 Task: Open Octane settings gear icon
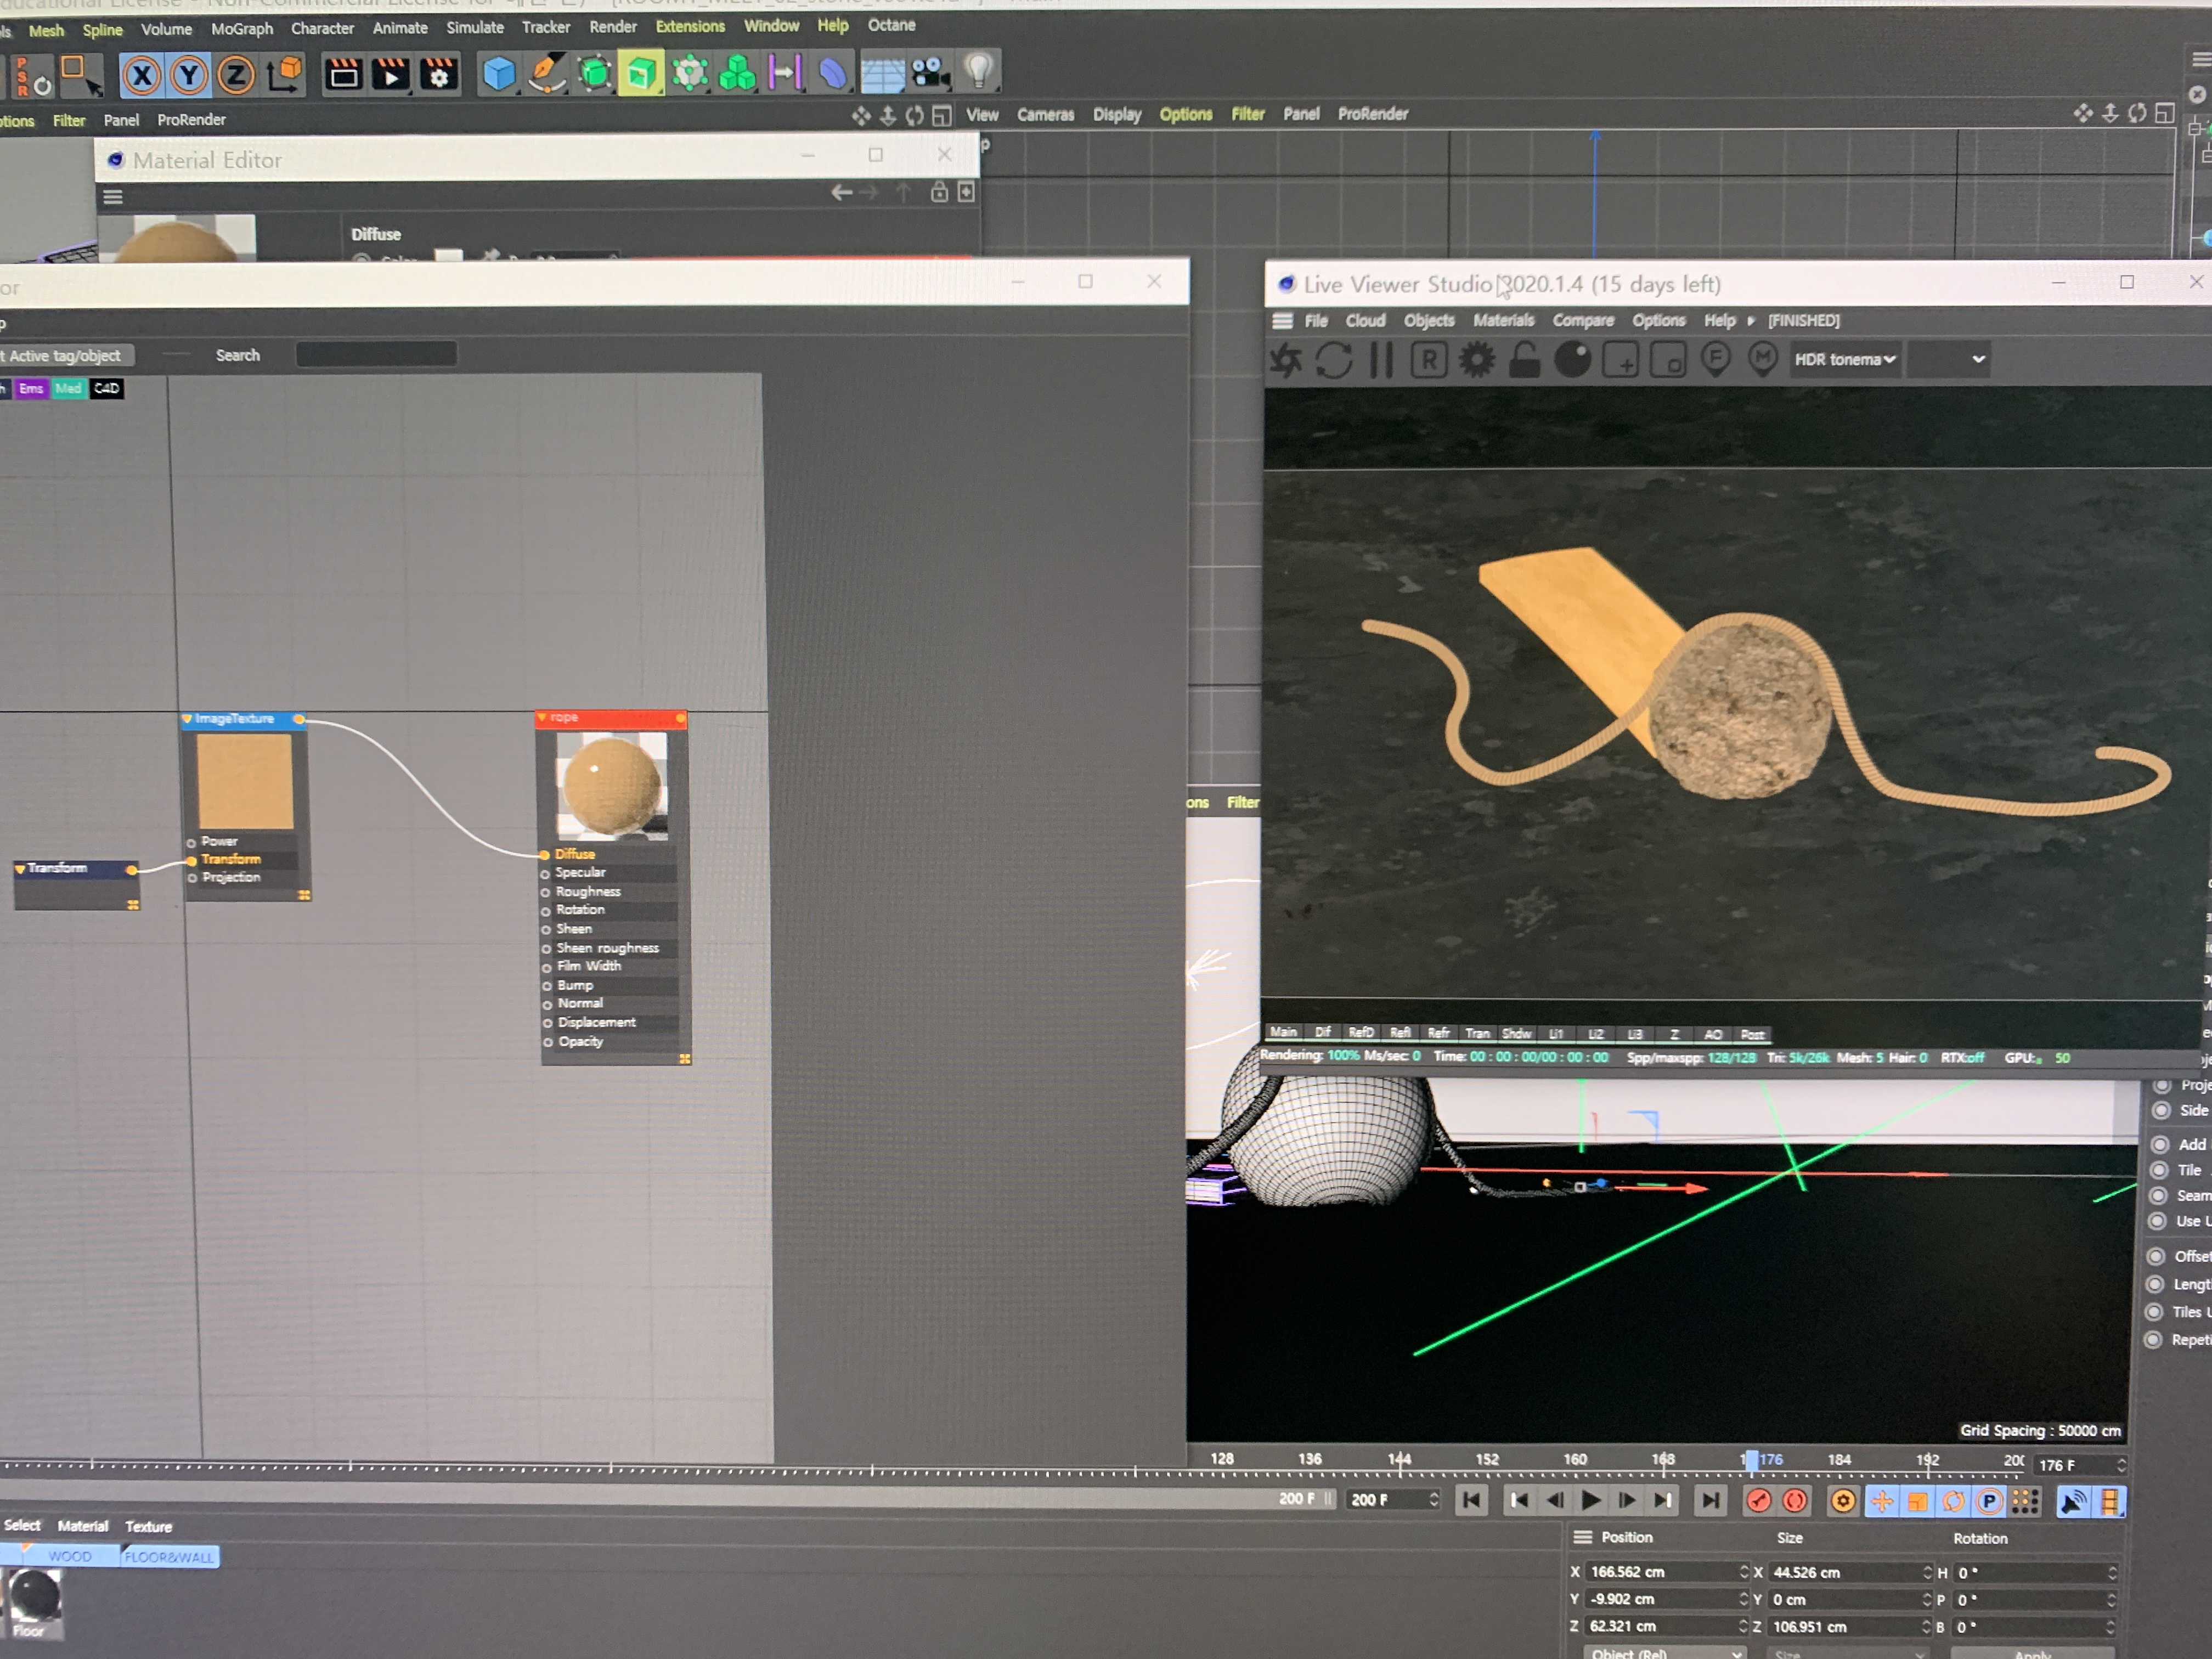point(1477,360)
